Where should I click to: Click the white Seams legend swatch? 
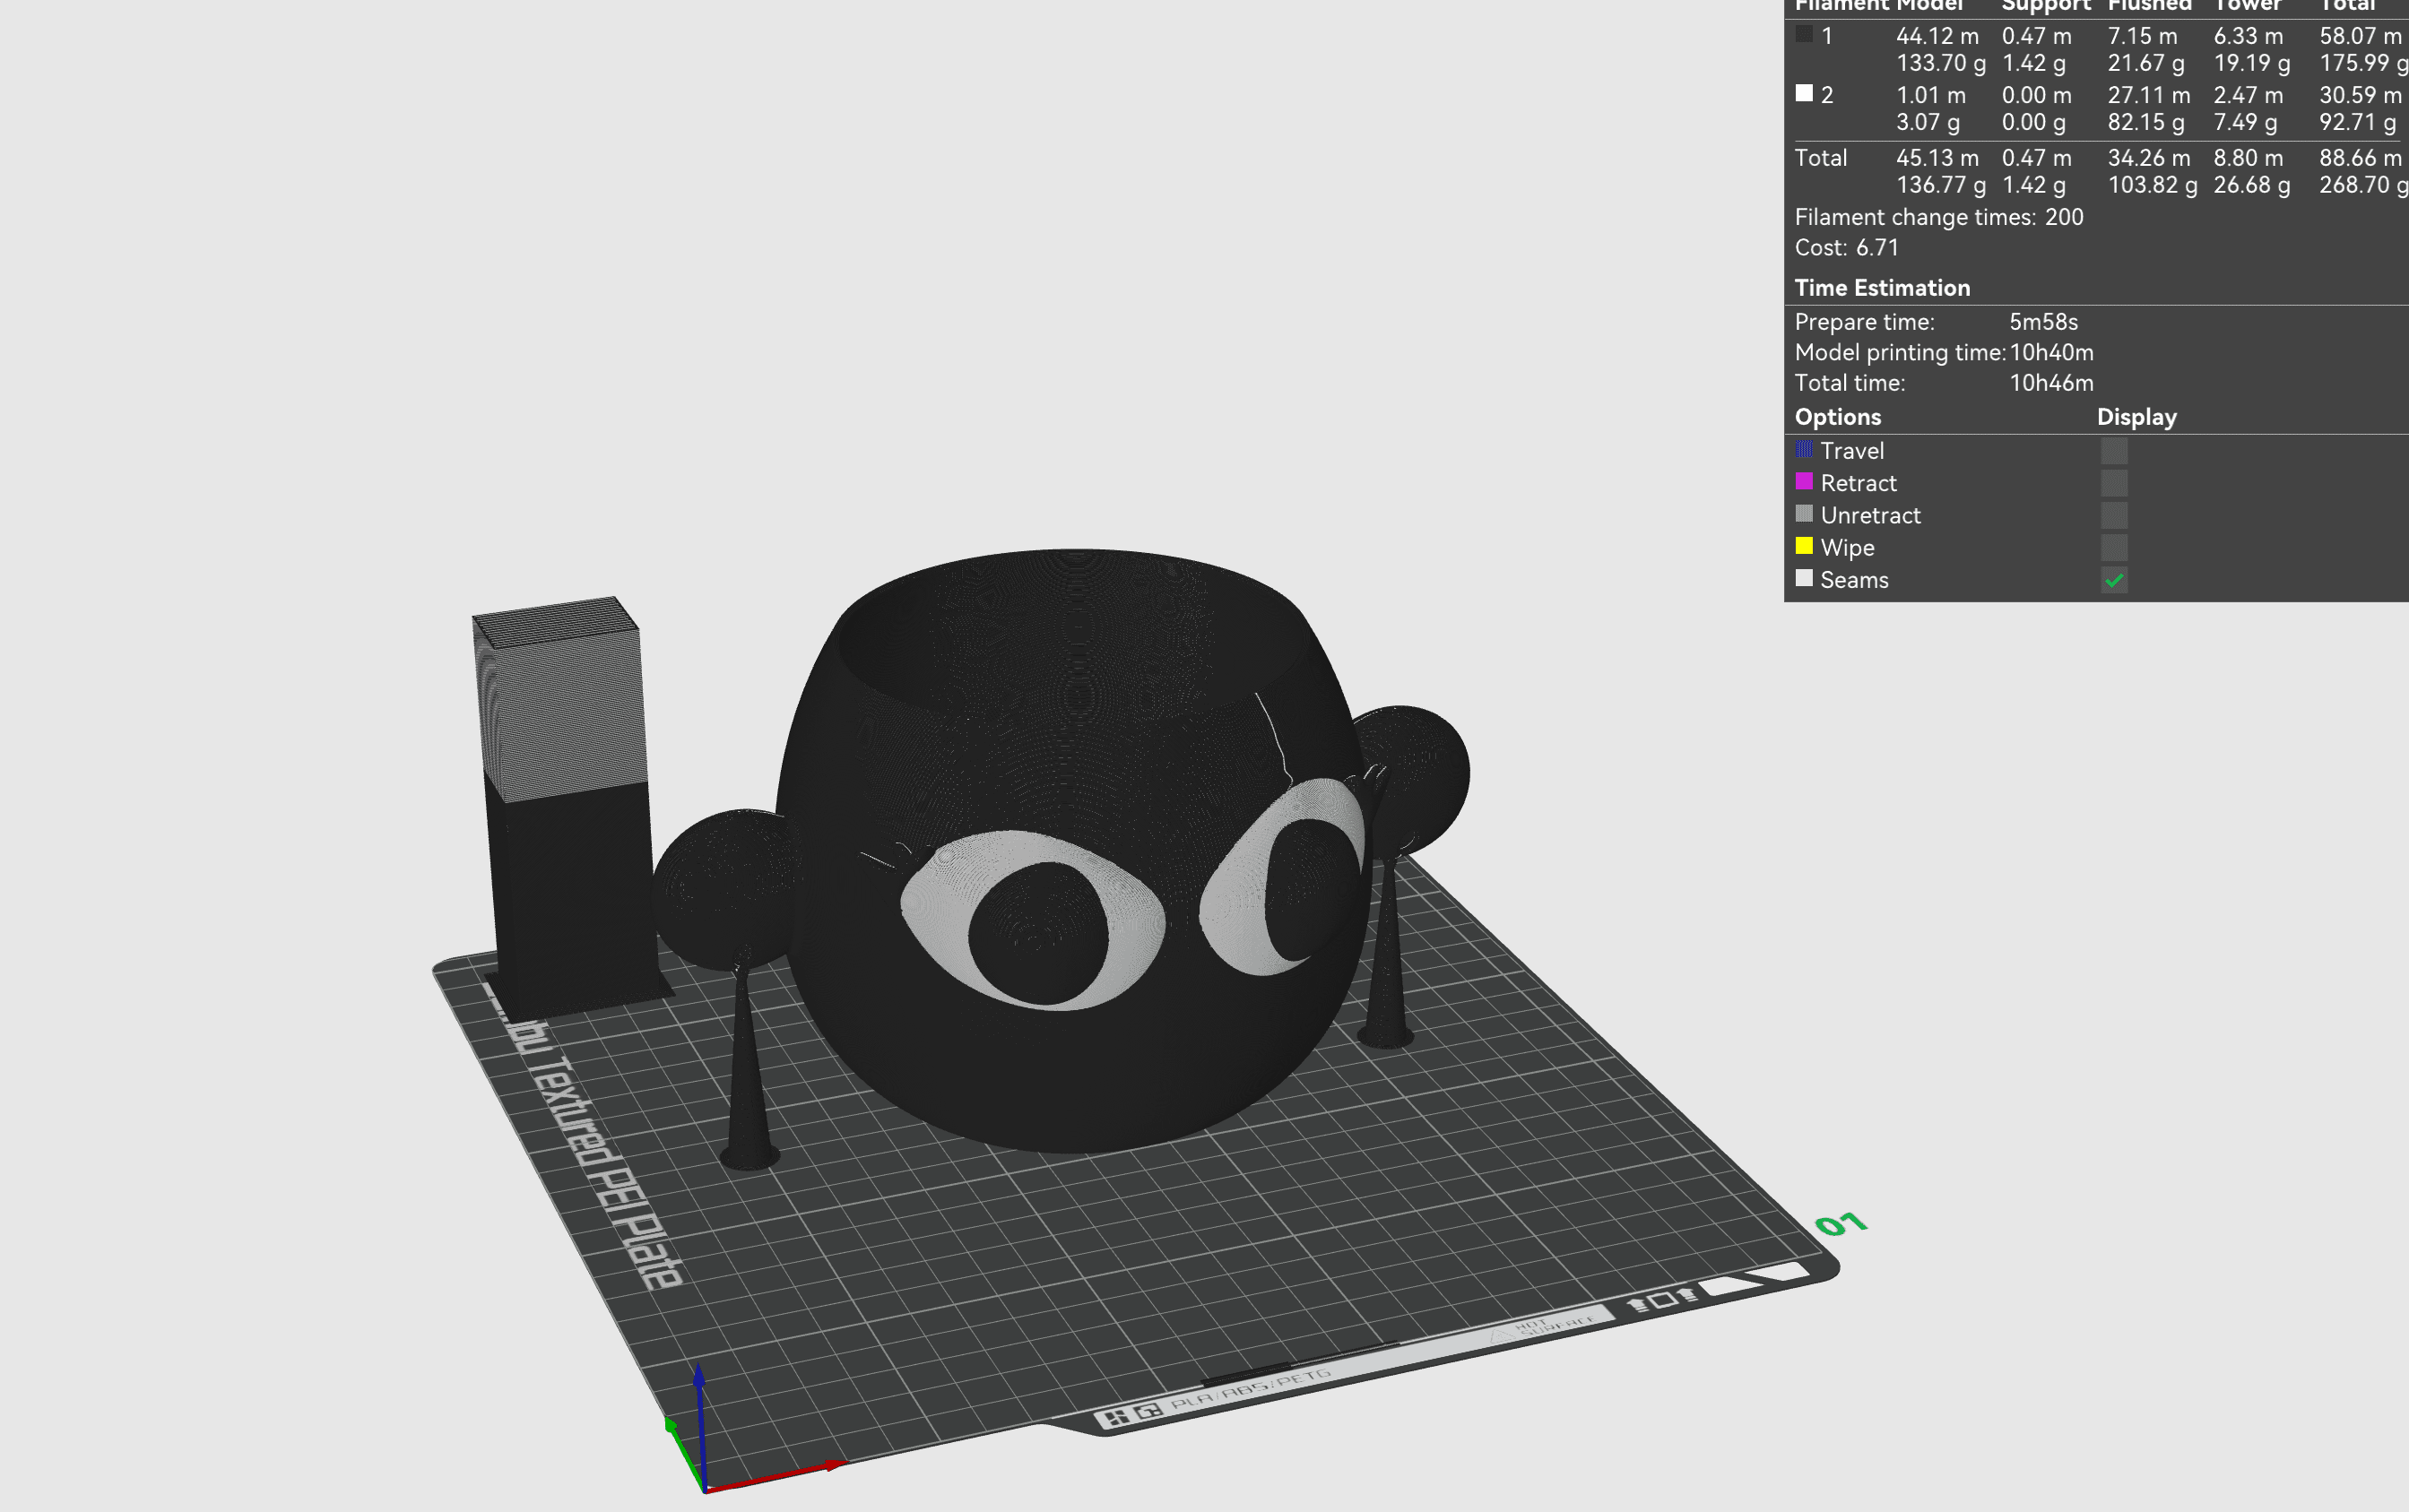point(1804,578)
